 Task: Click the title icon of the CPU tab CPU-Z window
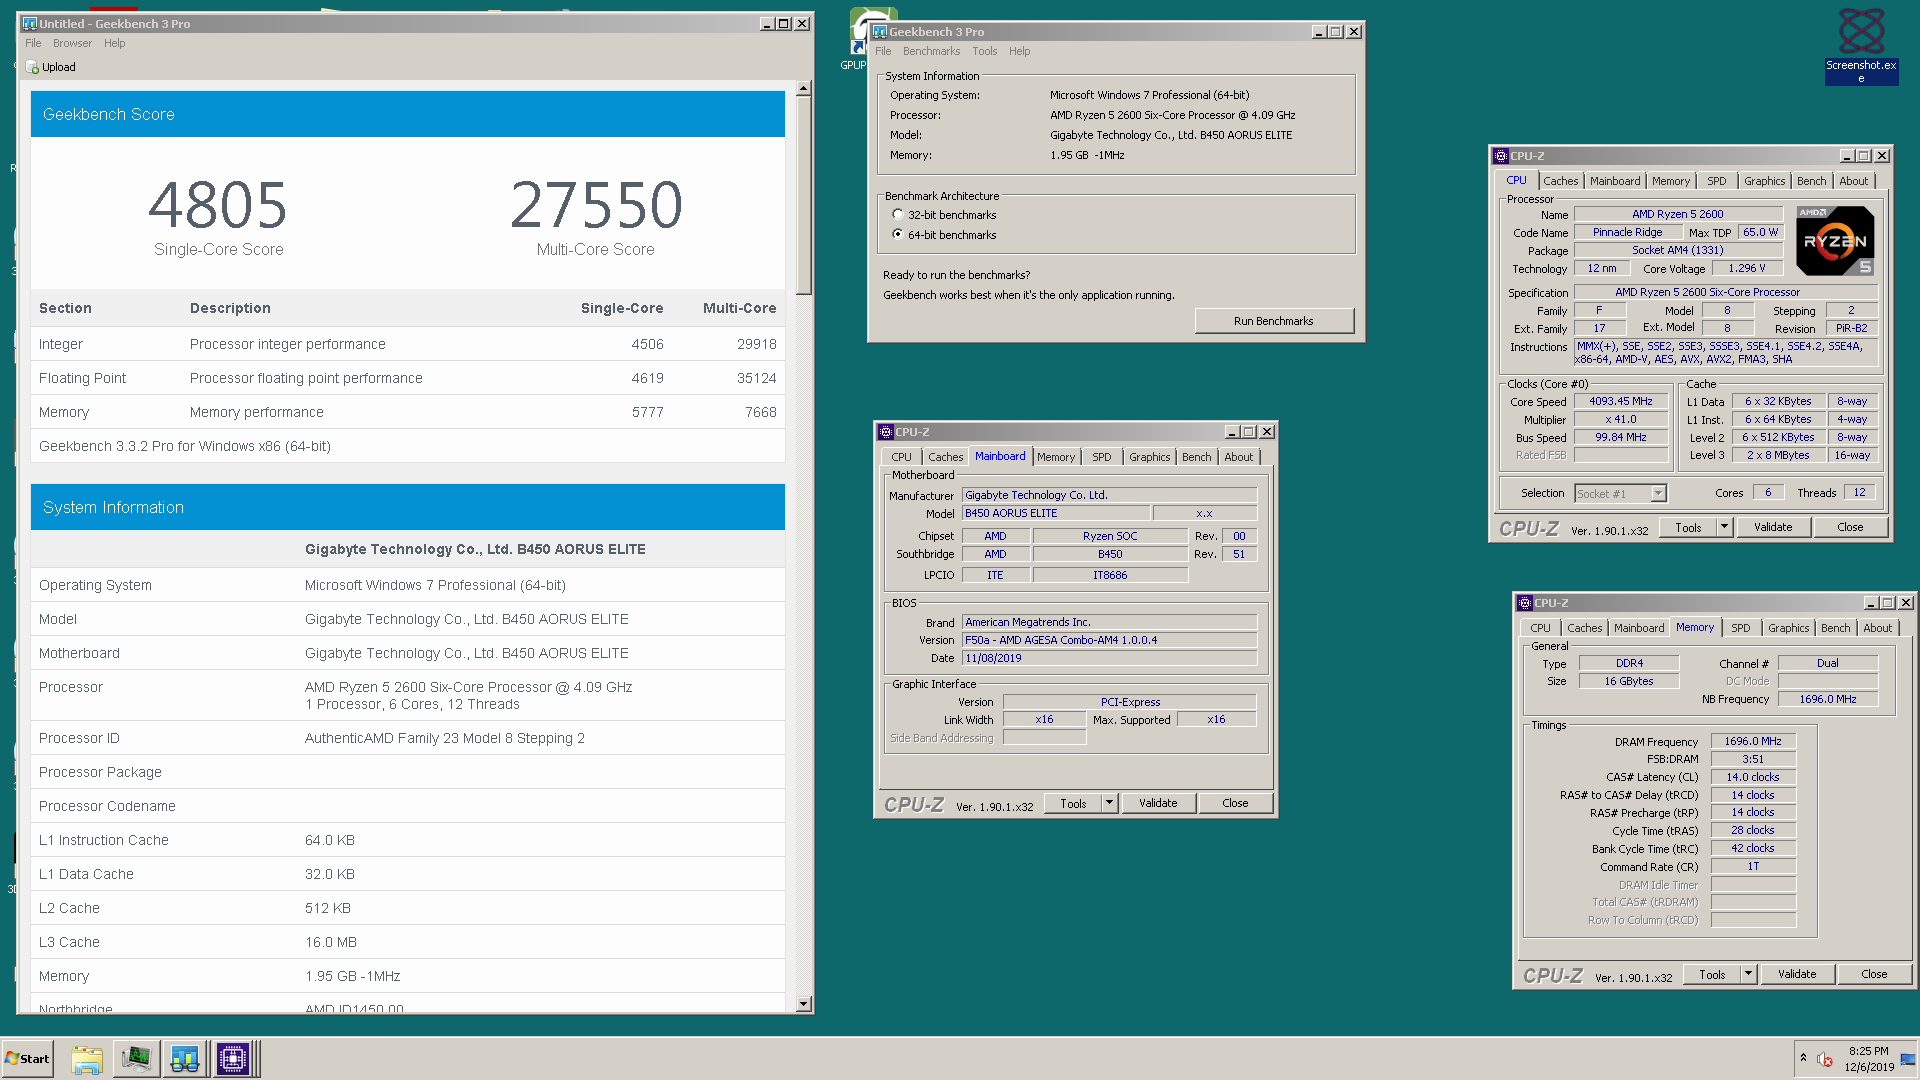(x=1500, y=155)
